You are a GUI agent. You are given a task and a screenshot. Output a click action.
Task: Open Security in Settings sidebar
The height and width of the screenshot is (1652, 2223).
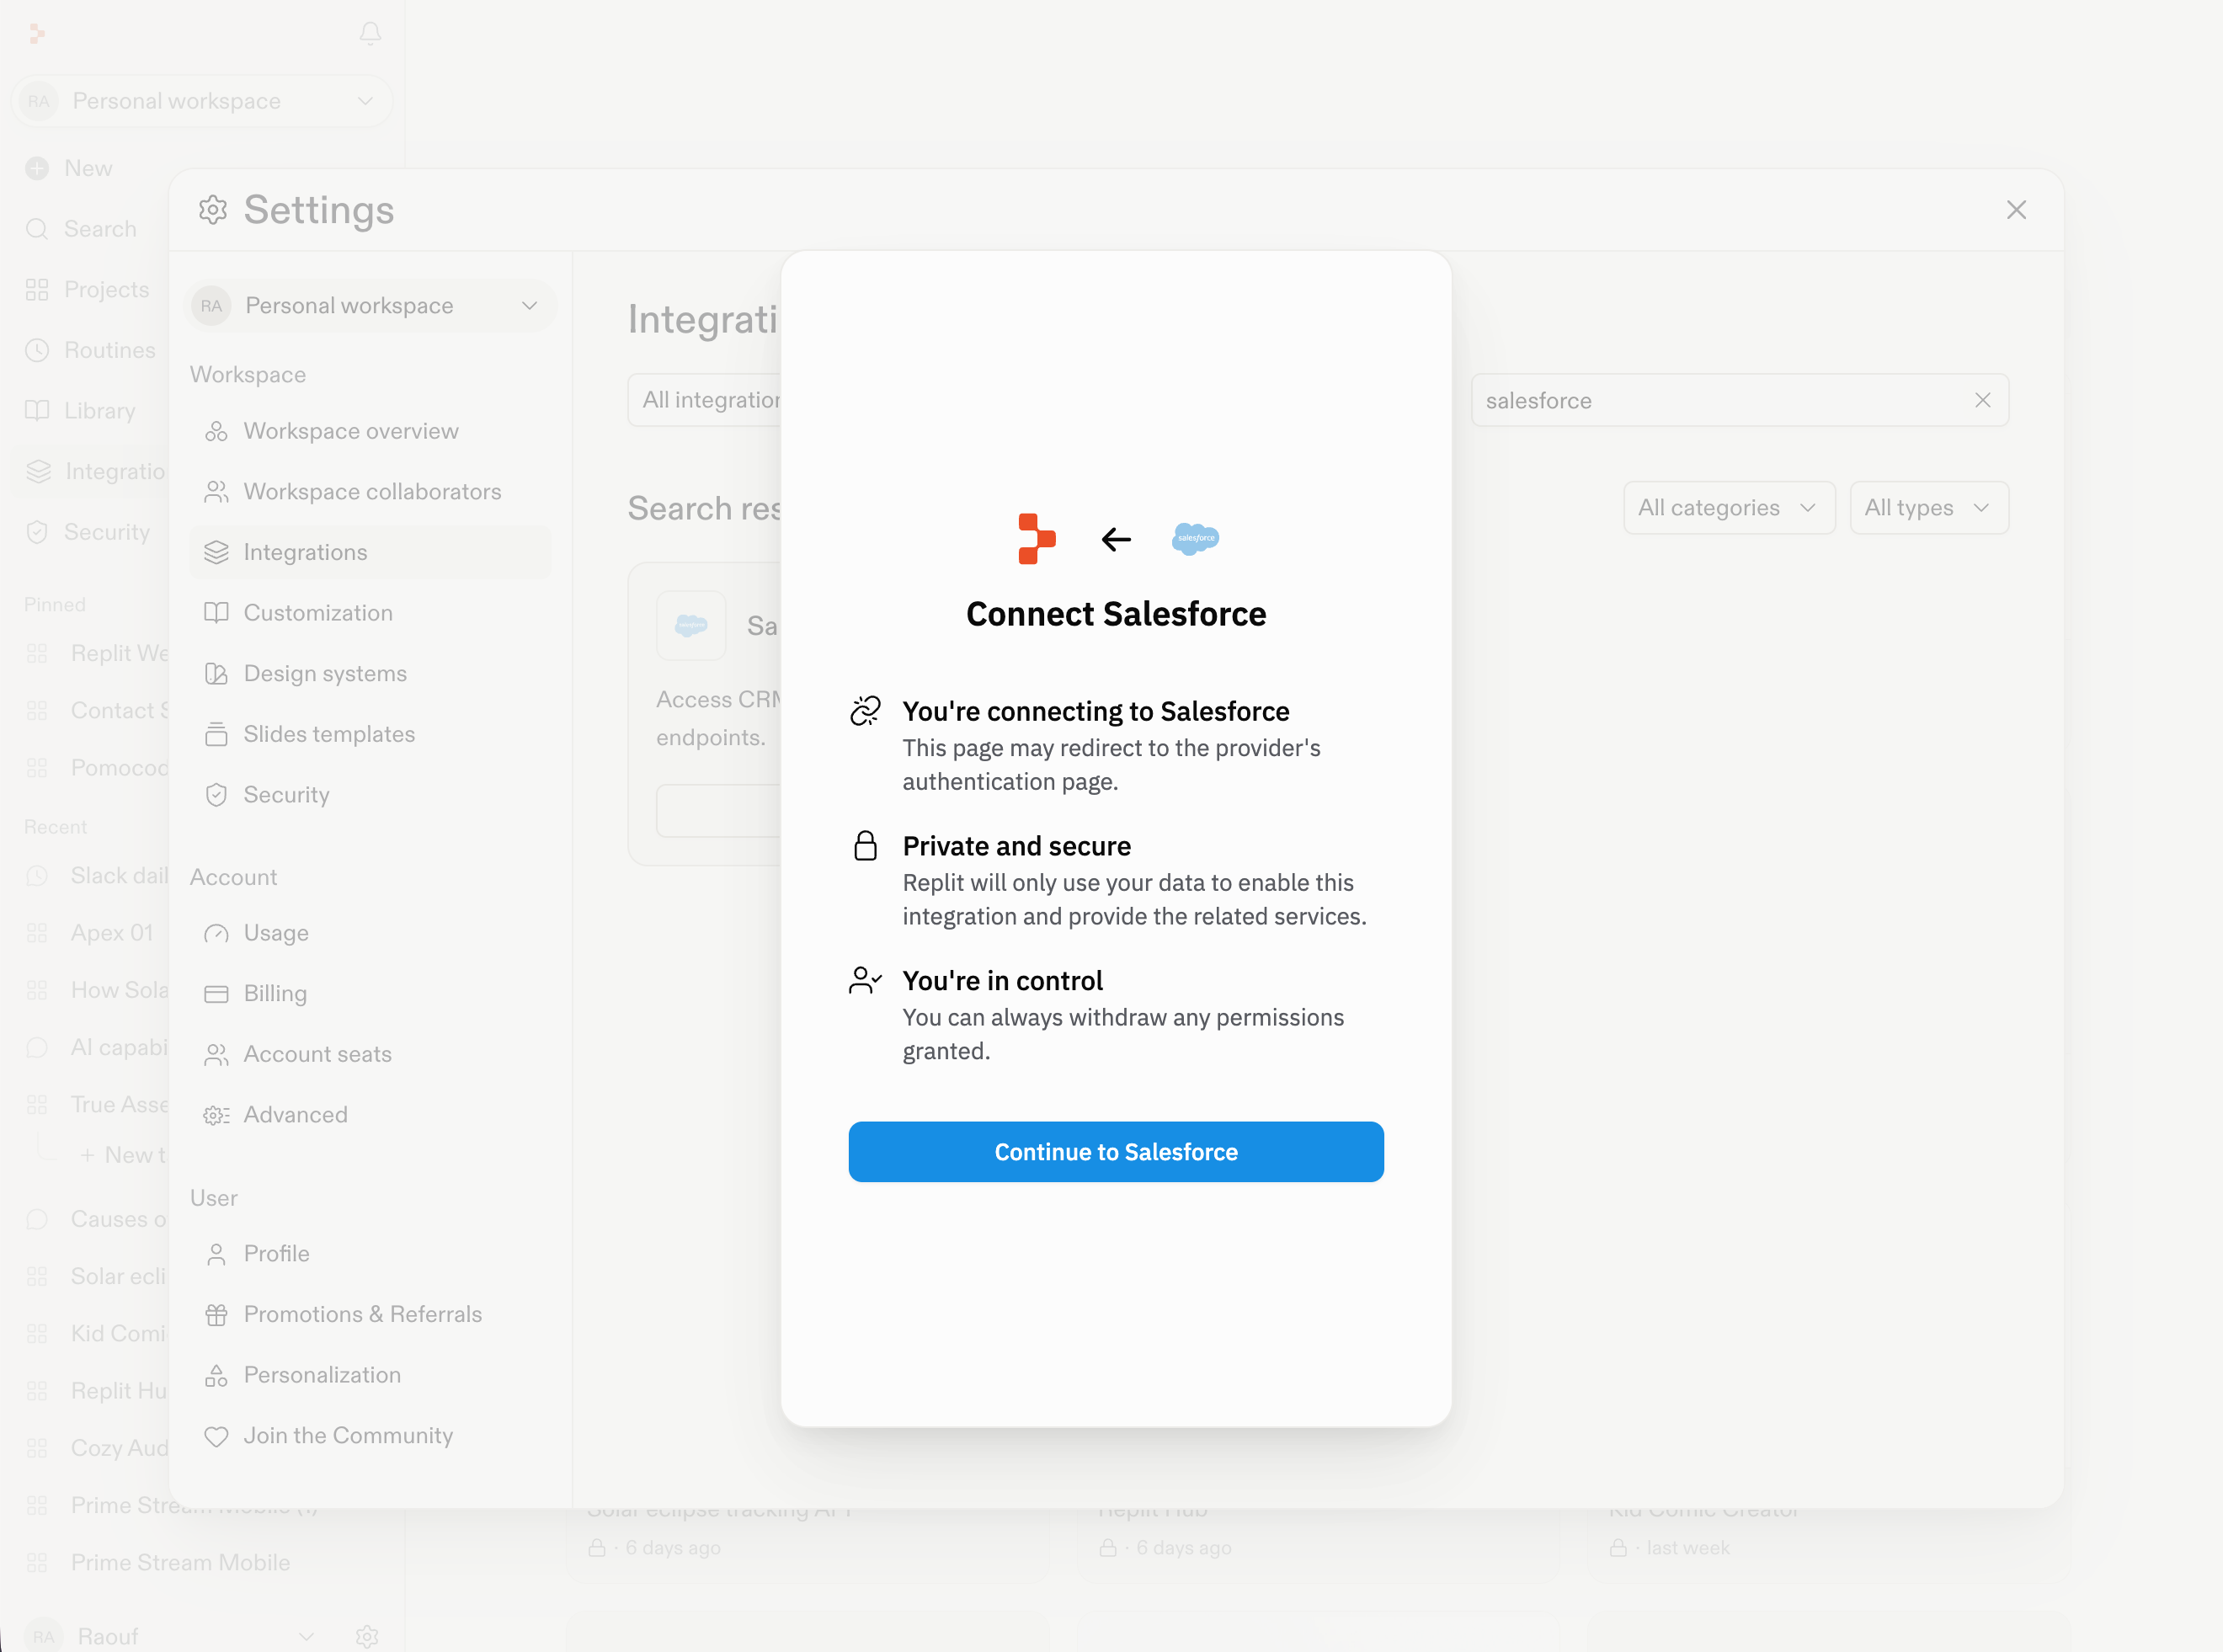(x=370, y=795)
